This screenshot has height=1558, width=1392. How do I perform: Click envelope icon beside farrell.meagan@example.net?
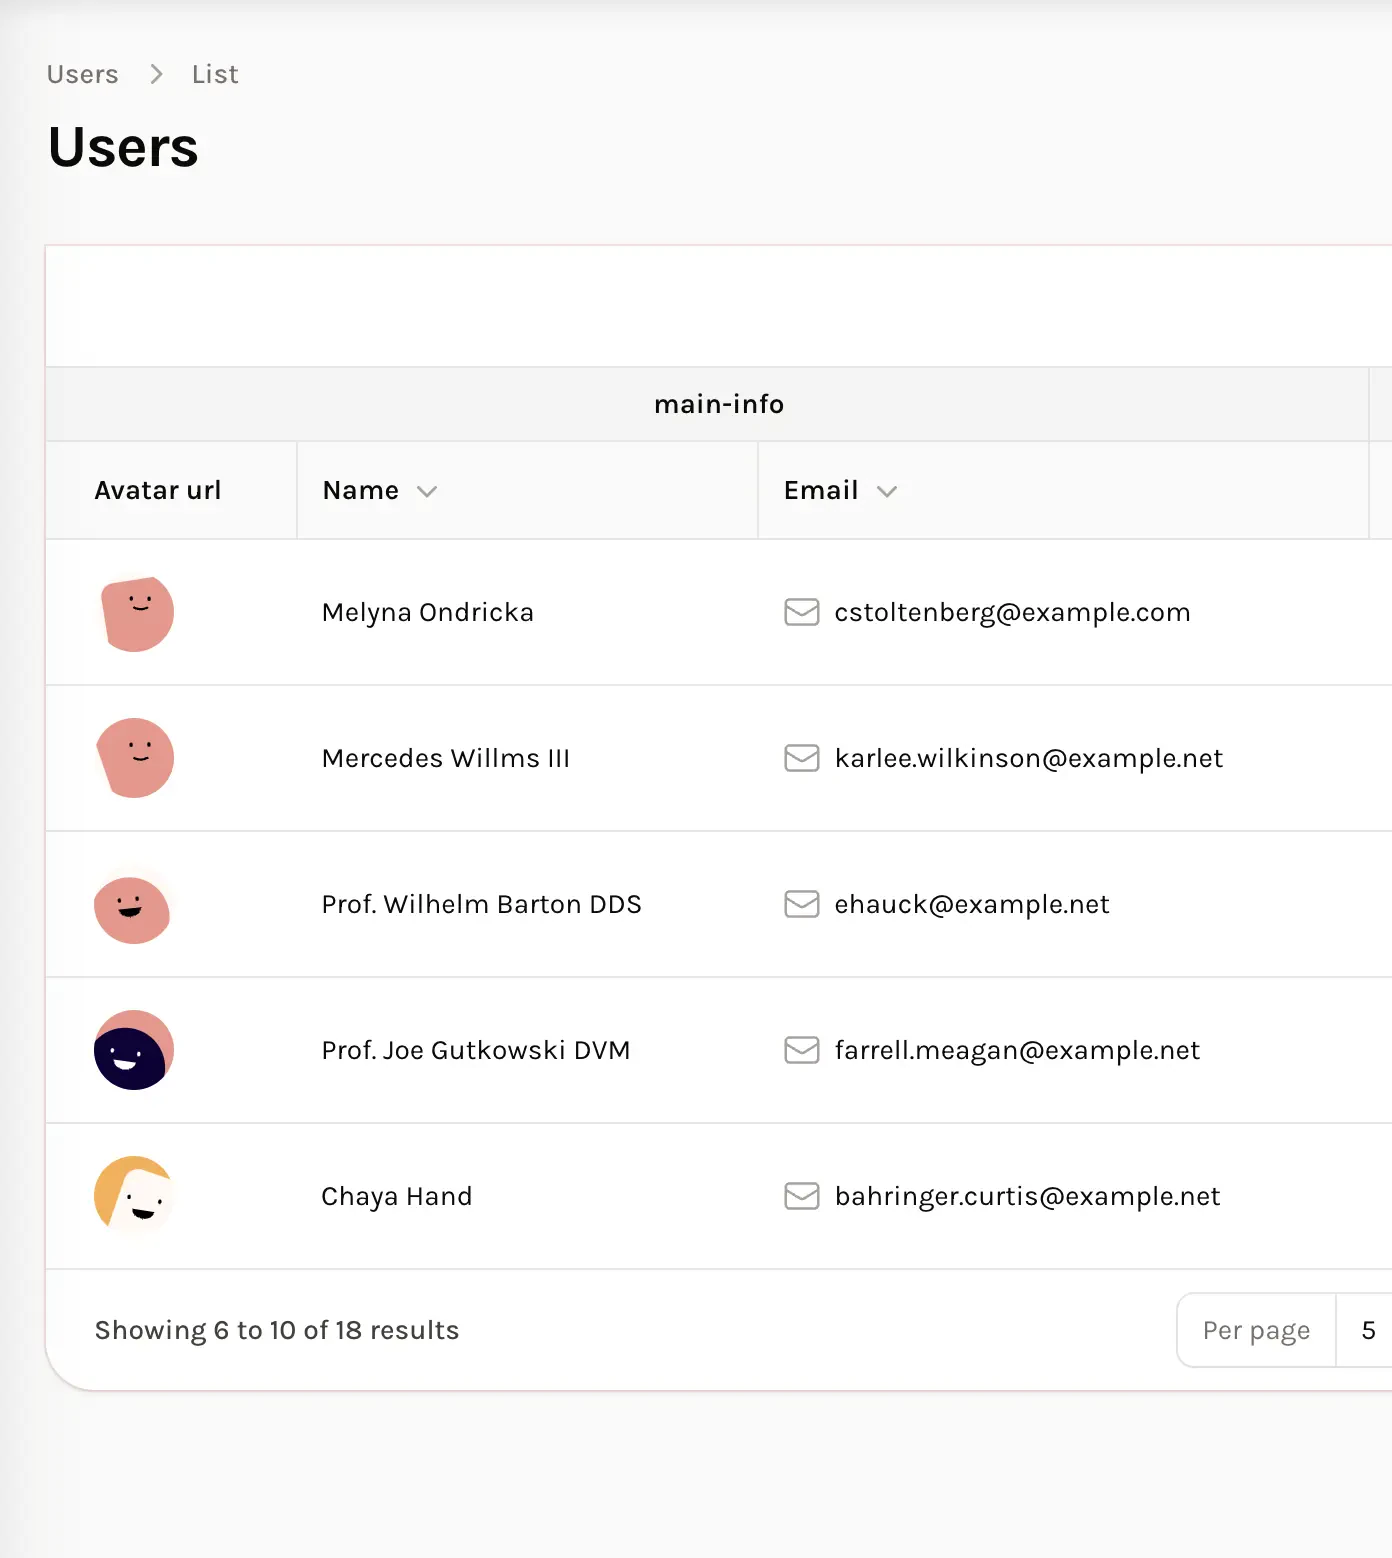(801, 1050)
